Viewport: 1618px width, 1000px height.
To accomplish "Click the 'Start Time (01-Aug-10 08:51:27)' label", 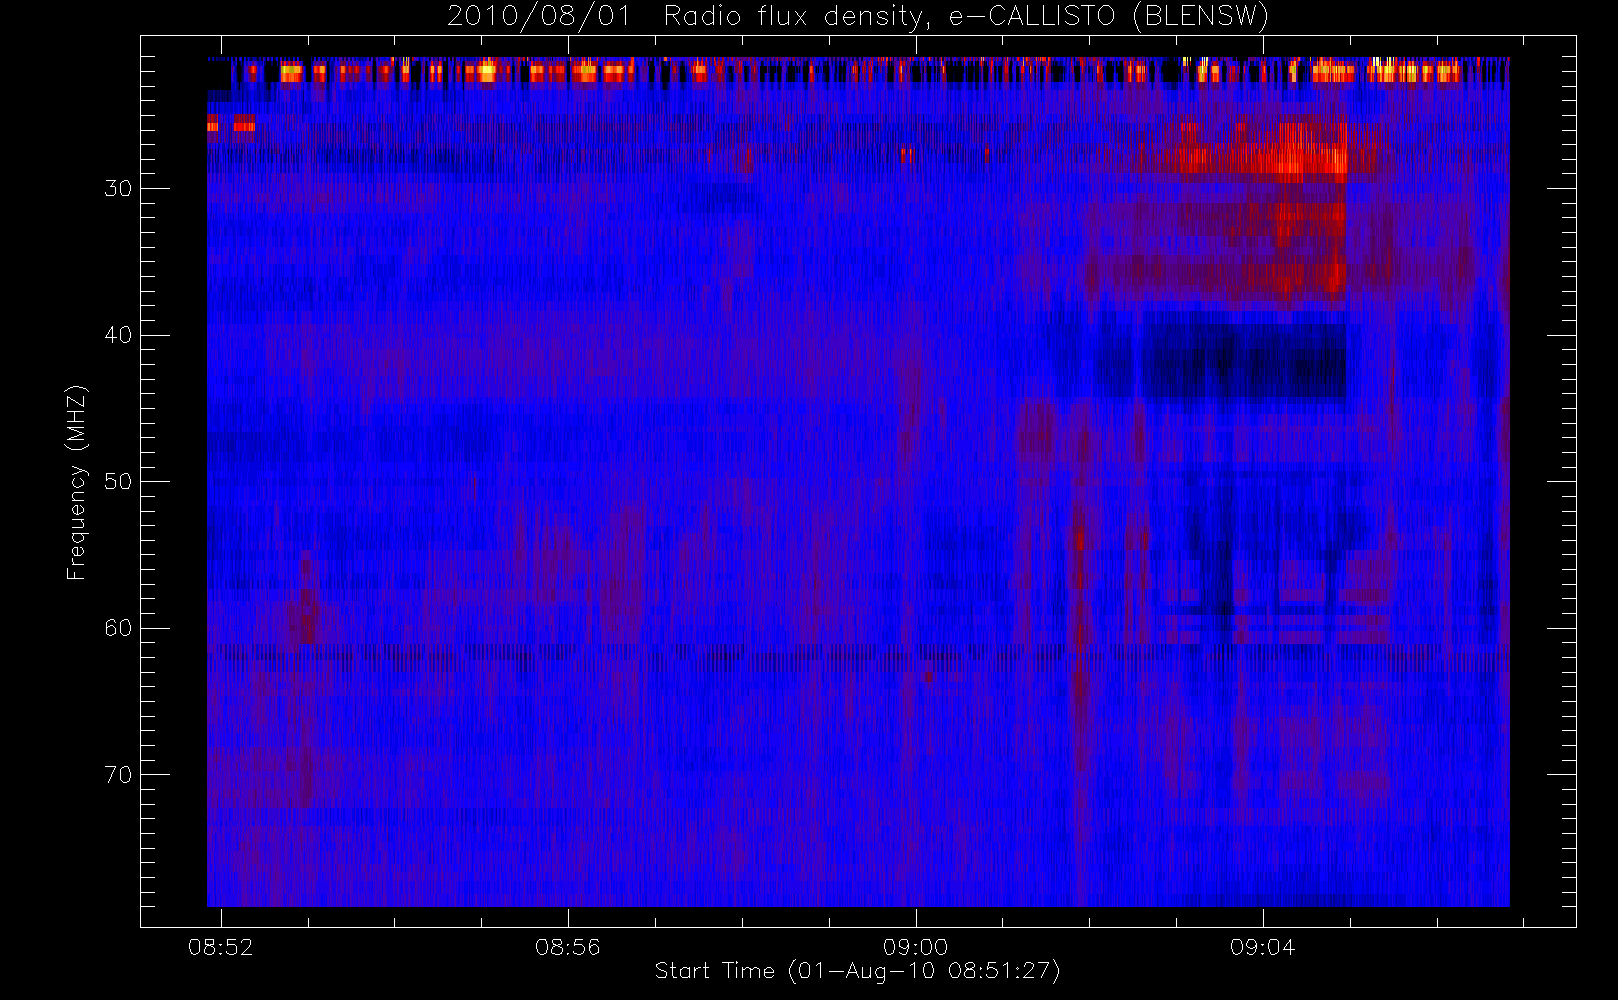I will point(857,971).
